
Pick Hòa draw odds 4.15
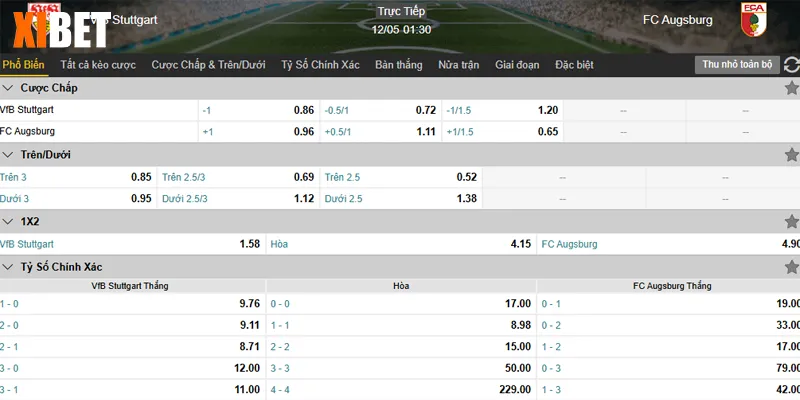coord(520,244)
